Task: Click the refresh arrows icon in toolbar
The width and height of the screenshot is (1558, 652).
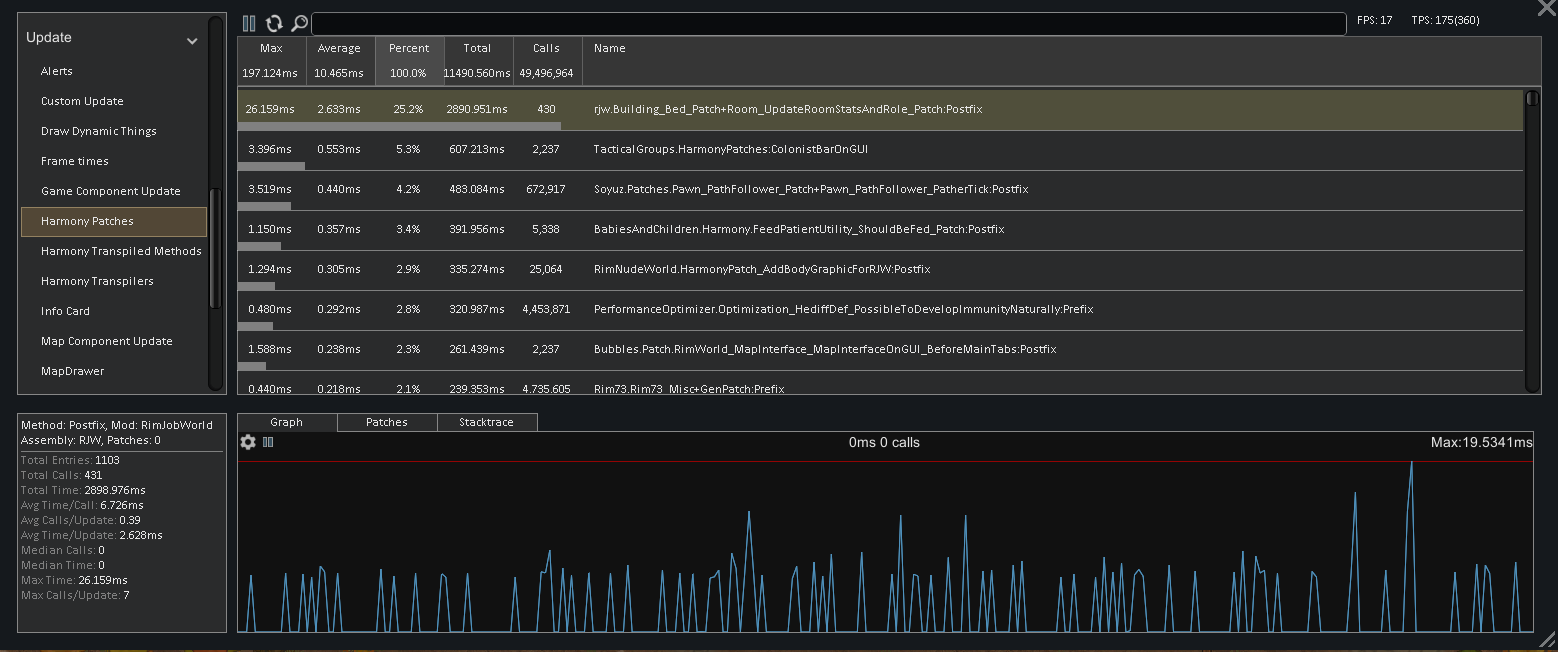Action: (274, 23)
